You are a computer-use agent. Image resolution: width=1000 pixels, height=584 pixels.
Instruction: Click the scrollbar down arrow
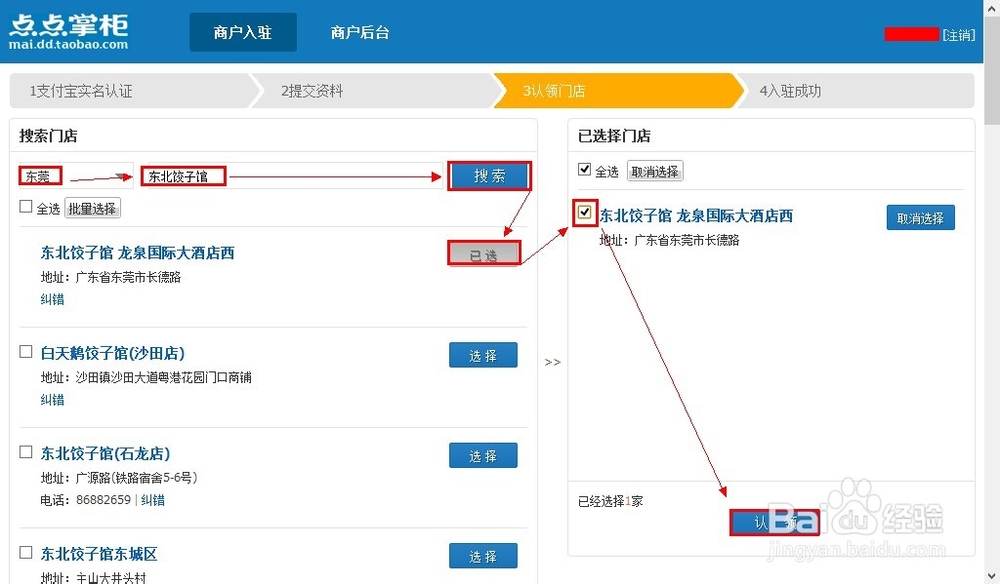[992, 575]
